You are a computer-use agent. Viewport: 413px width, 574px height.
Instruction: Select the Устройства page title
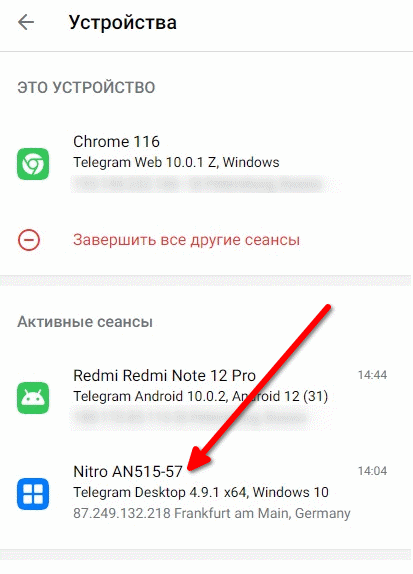tap(123, 23)
